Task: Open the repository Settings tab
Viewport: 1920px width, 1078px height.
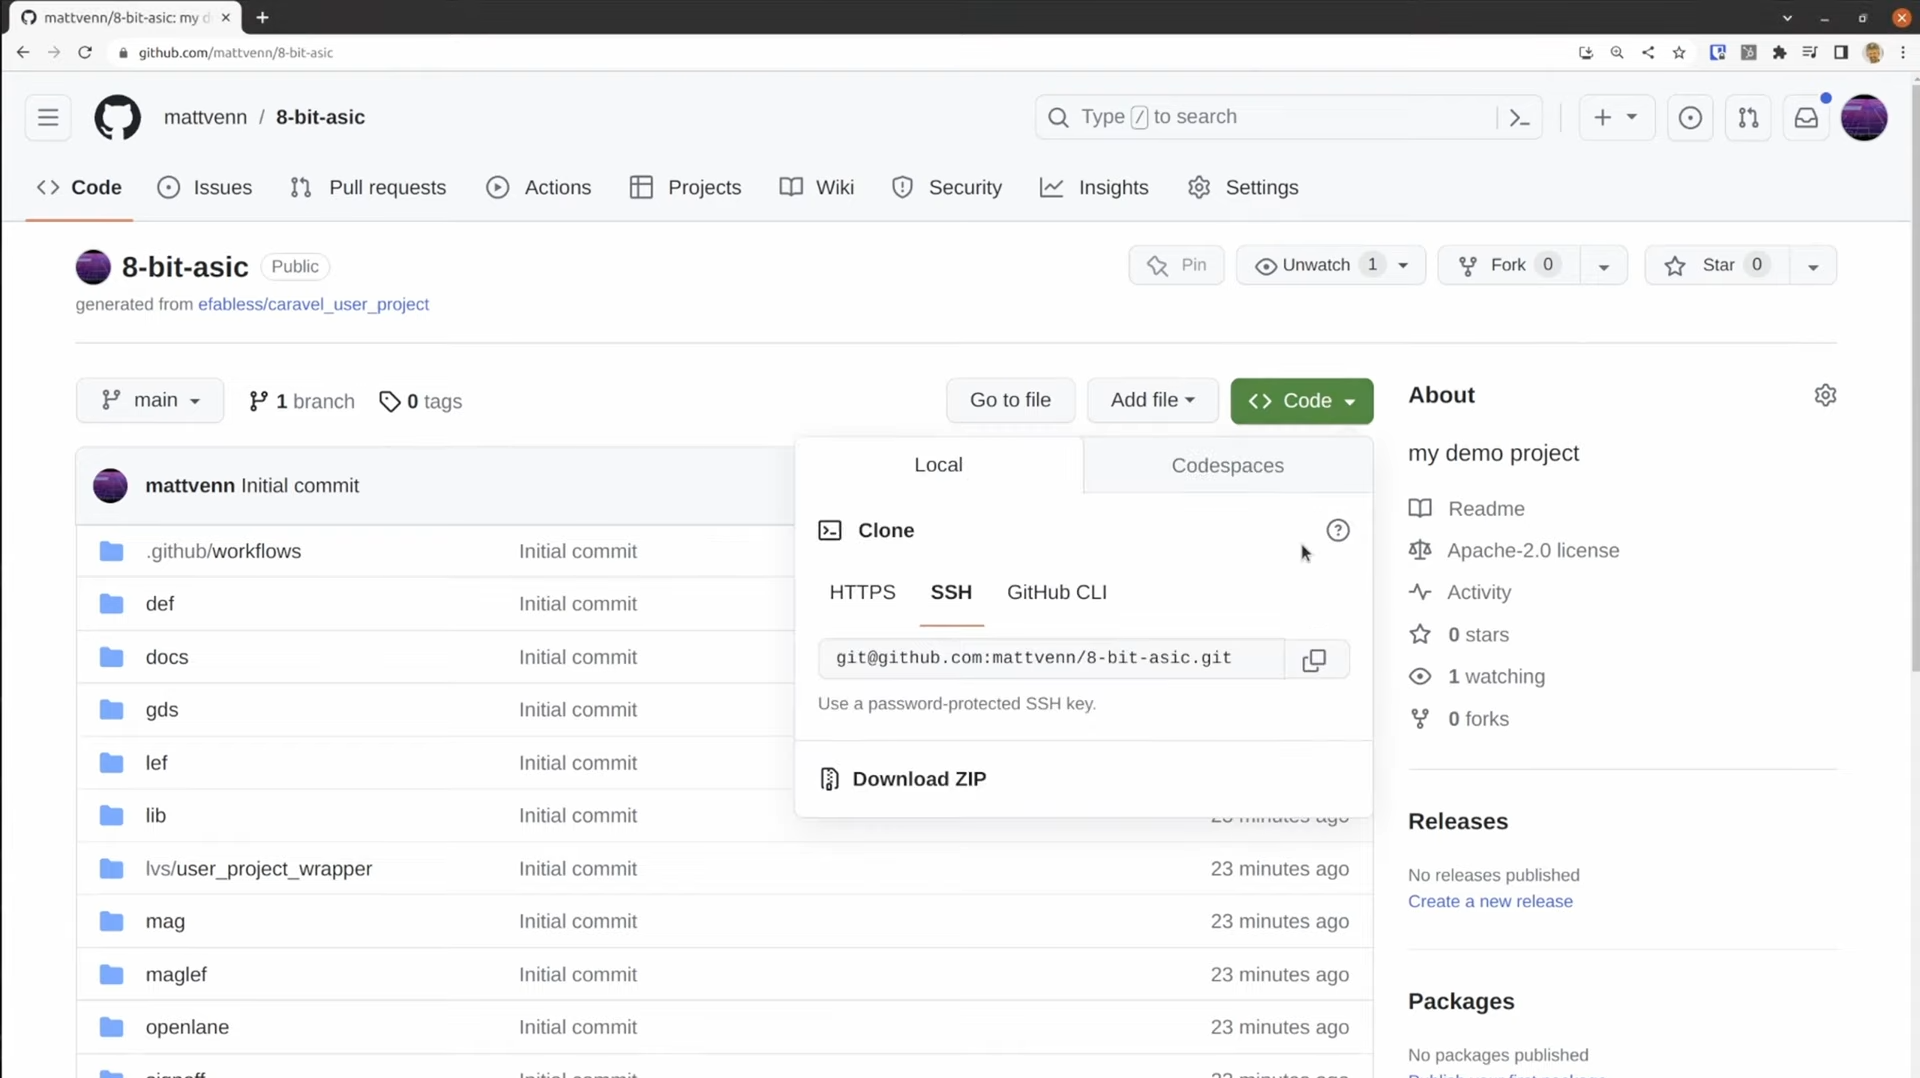Action: coord(1243,187)
